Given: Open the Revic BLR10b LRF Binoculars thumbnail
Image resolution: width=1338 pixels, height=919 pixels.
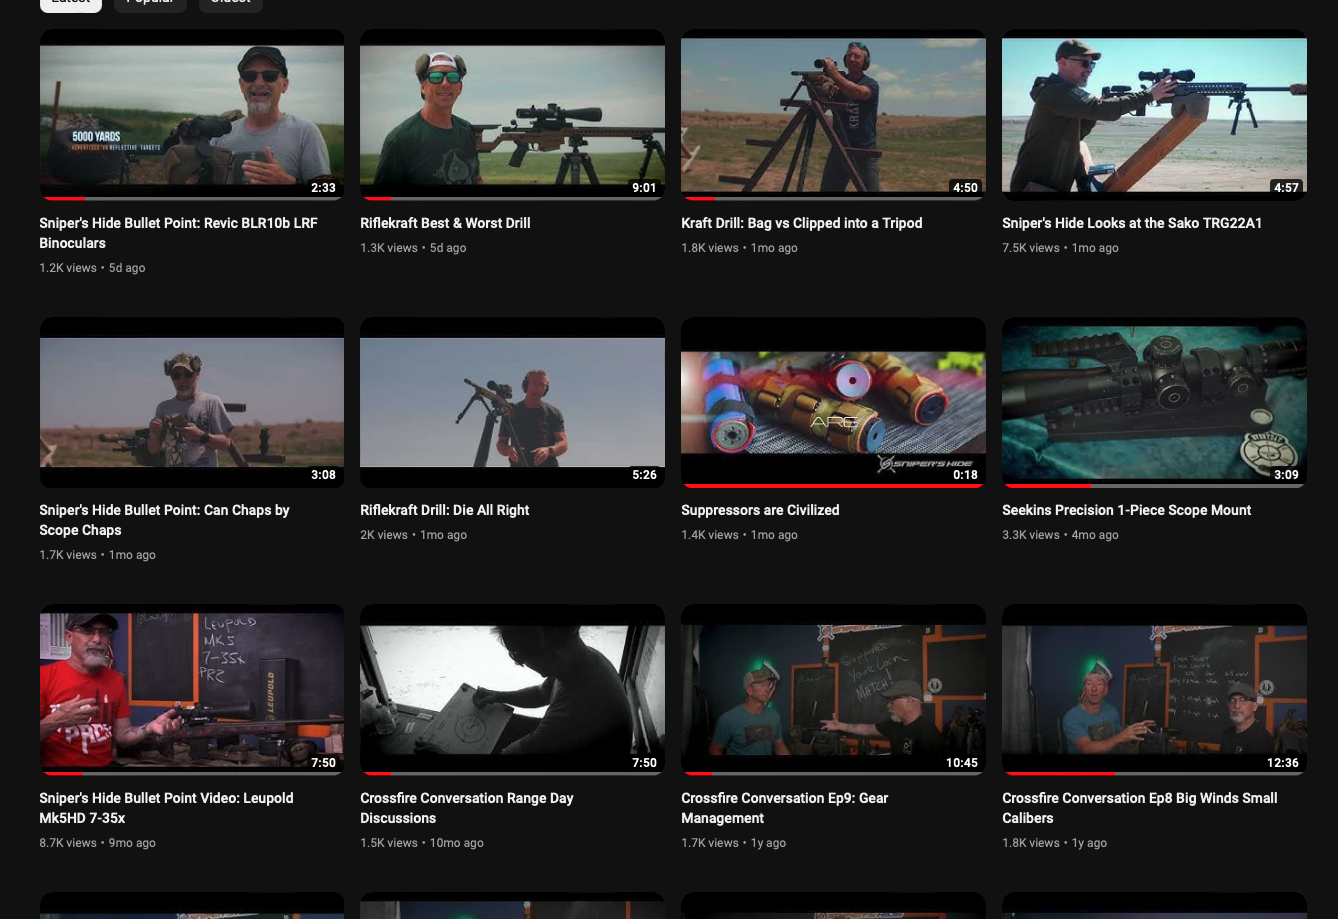Looking at the screenshot, I should click(191, 114).
